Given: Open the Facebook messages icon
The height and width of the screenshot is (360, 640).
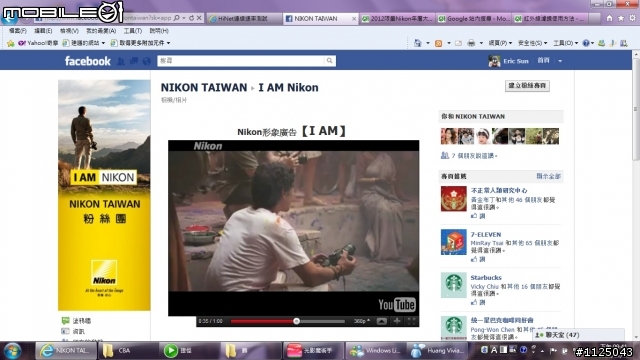Looking at the screenshot, I should (133, 61).
